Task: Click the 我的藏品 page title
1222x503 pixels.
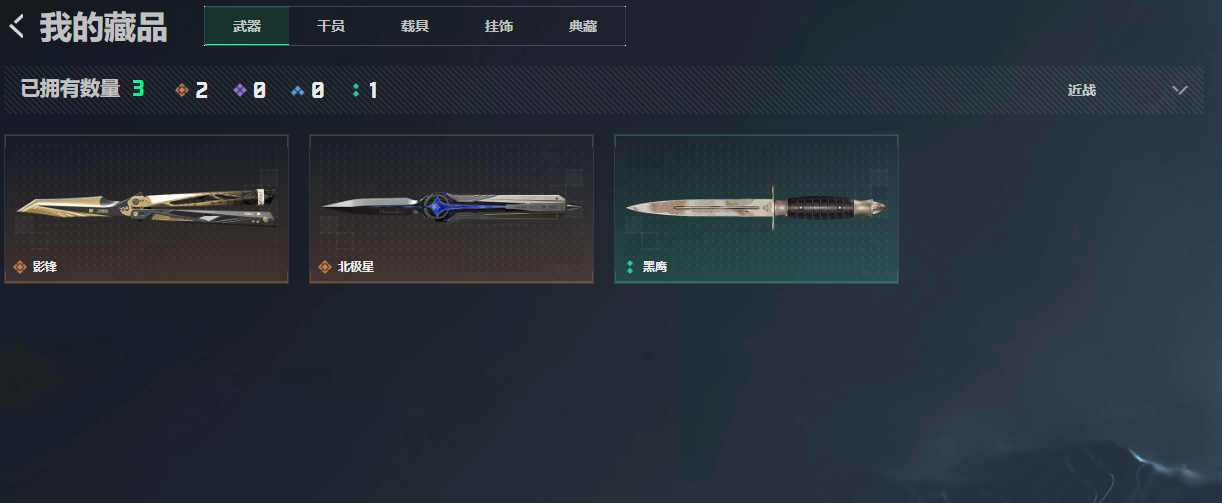Action: (103, 28)
